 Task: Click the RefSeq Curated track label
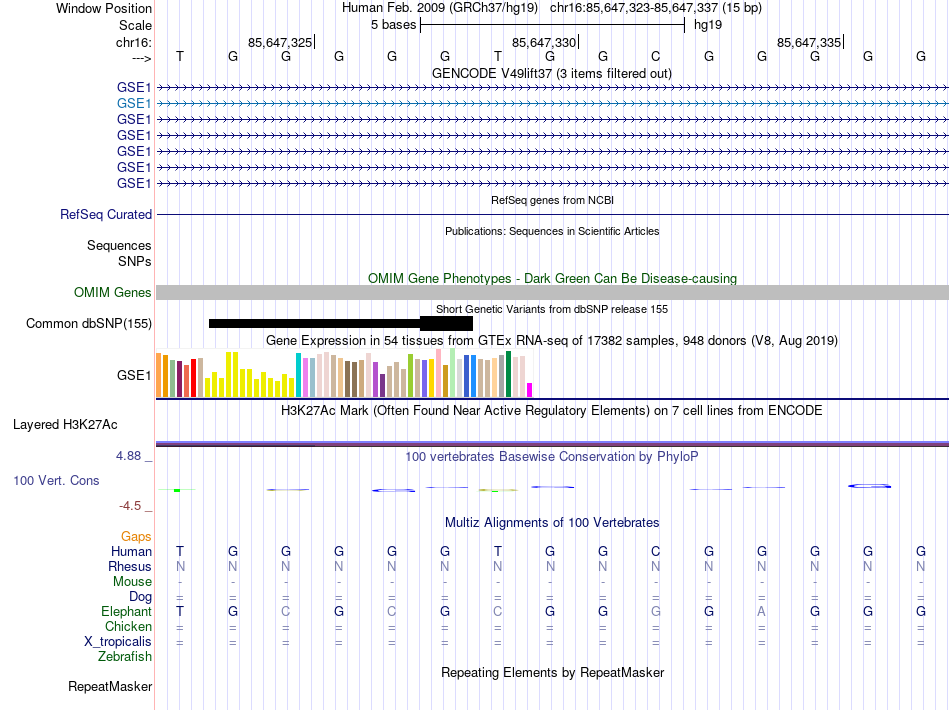coord(106,214)
